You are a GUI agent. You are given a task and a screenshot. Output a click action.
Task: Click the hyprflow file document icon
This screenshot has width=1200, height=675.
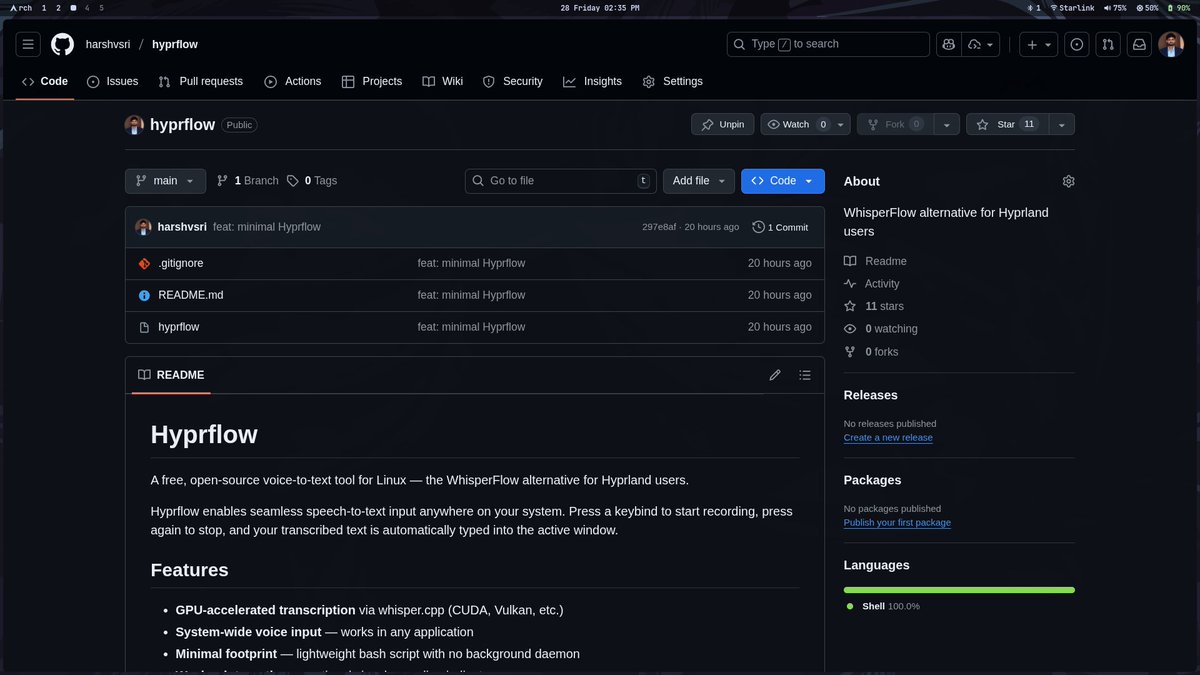tap(144, 327)
